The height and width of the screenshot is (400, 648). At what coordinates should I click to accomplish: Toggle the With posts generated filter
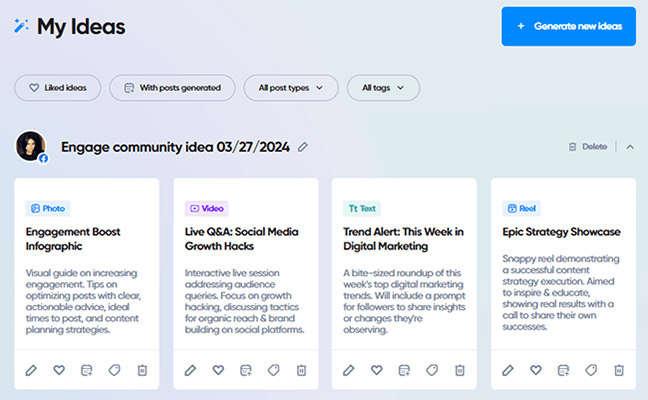(x=172, y=88)
